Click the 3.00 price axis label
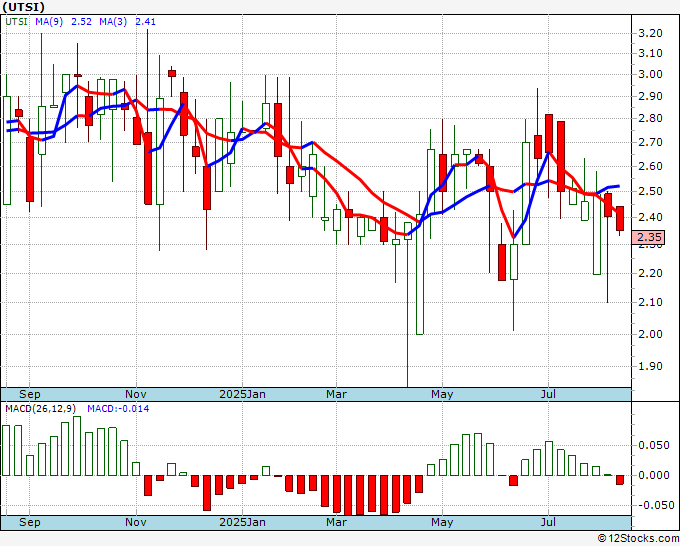The width and height of the screenshot is (680, 546). pos(651,74)
